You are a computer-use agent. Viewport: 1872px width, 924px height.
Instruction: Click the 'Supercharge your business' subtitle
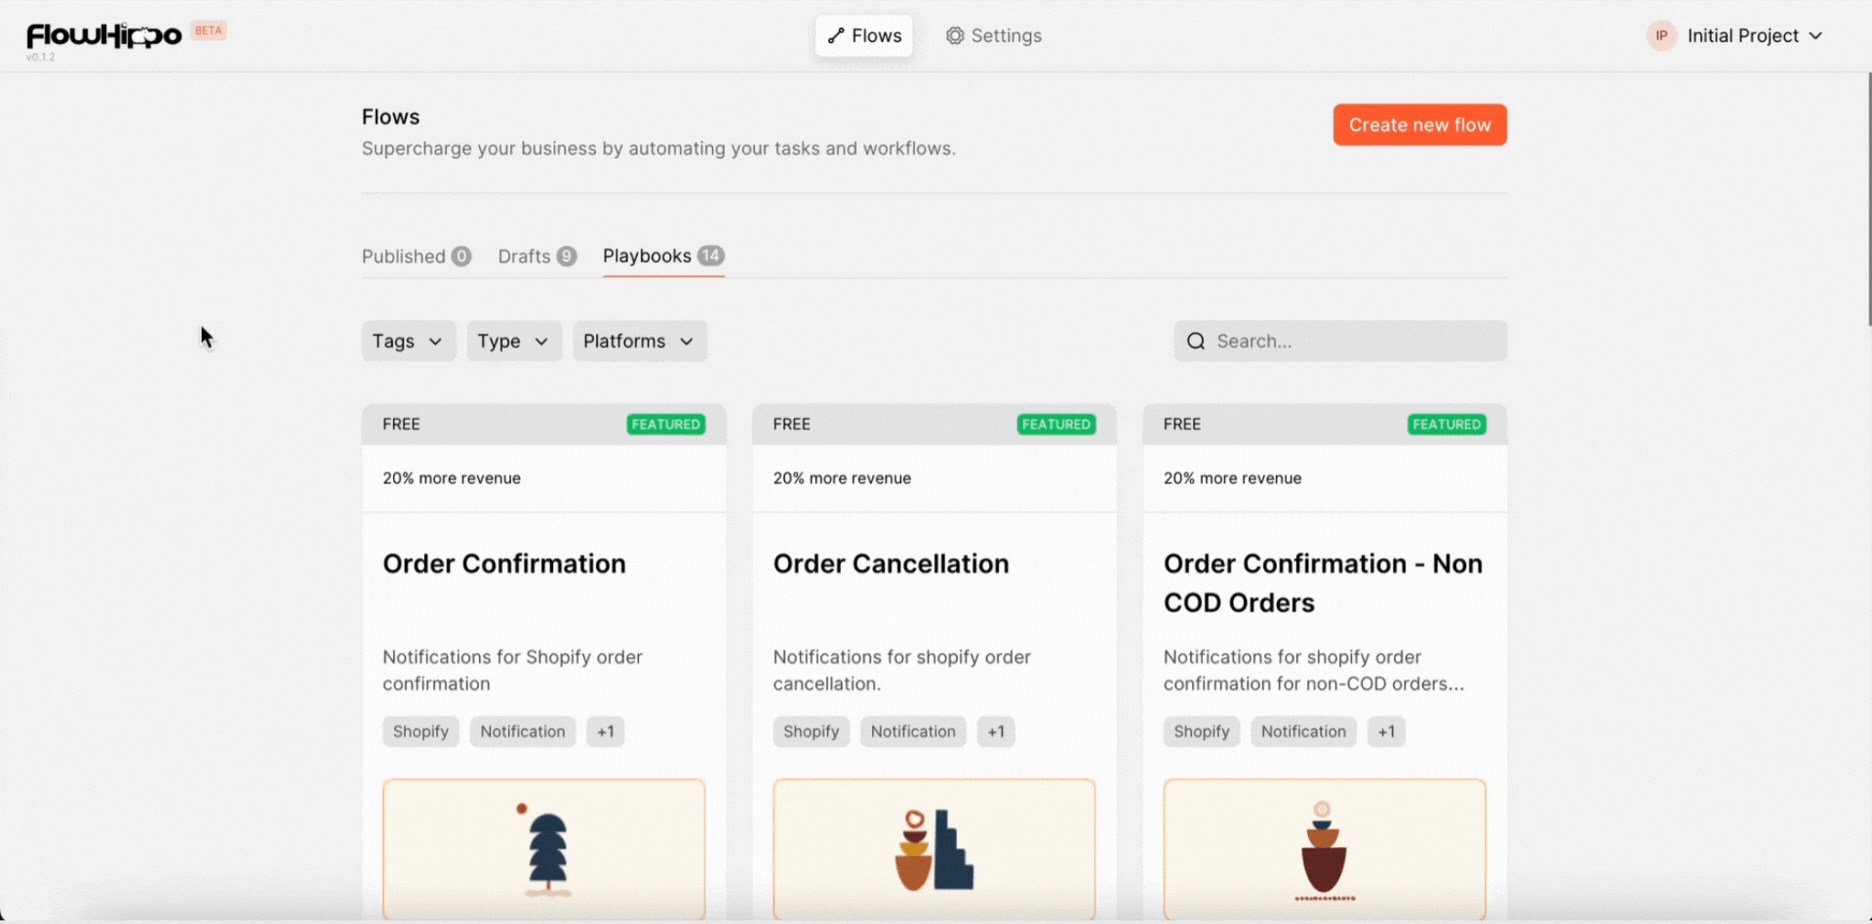coord(659,148)
